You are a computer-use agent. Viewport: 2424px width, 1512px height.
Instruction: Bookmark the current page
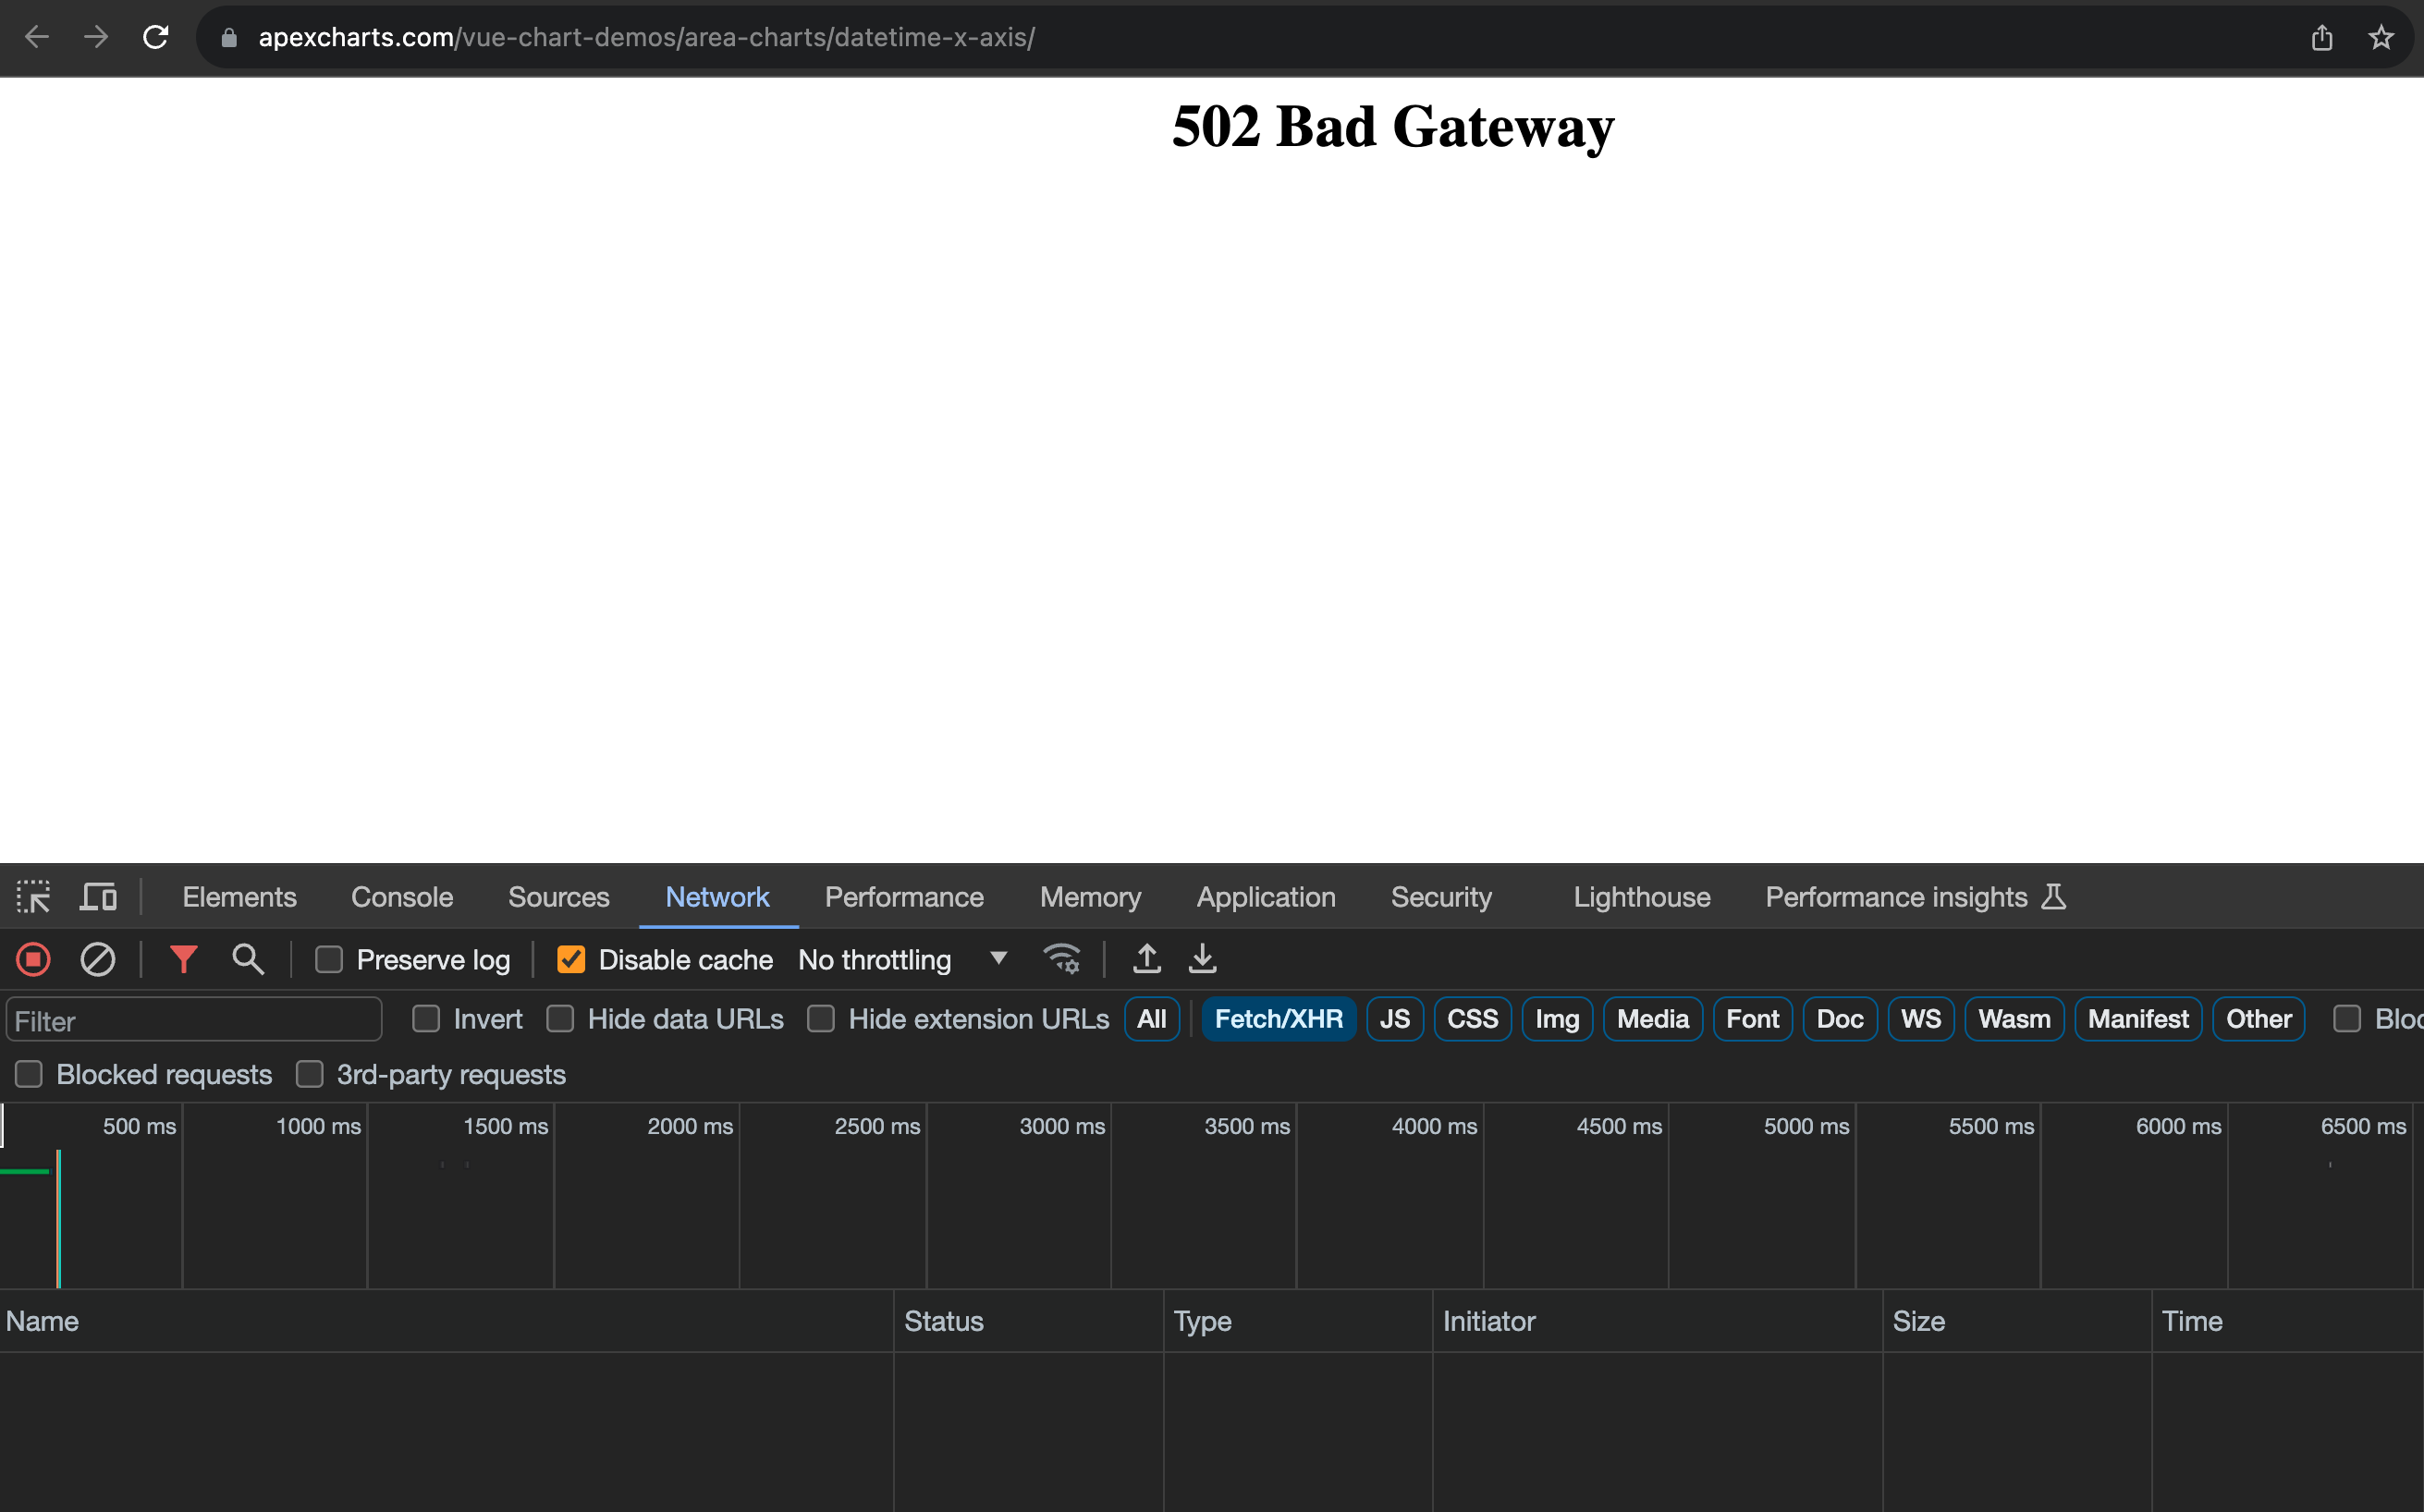pos(2381,37)
